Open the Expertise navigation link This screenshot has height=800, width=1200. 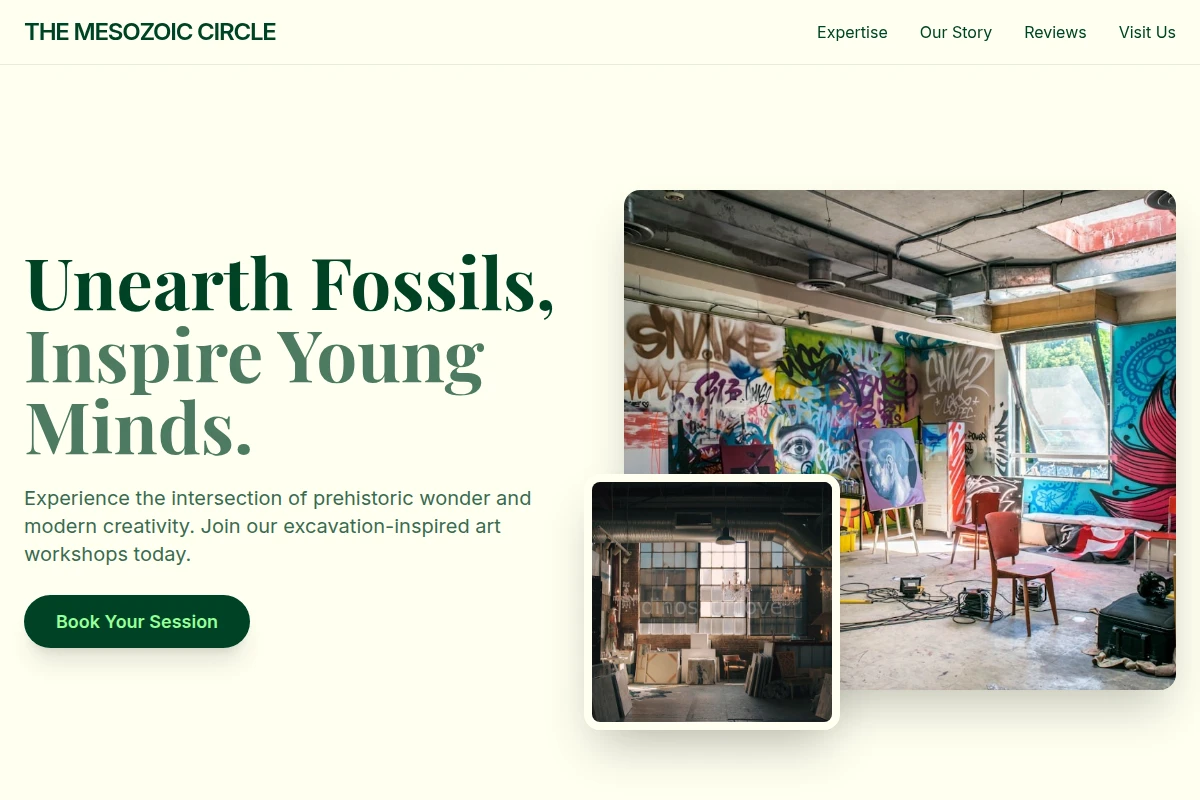click(852, 32)
